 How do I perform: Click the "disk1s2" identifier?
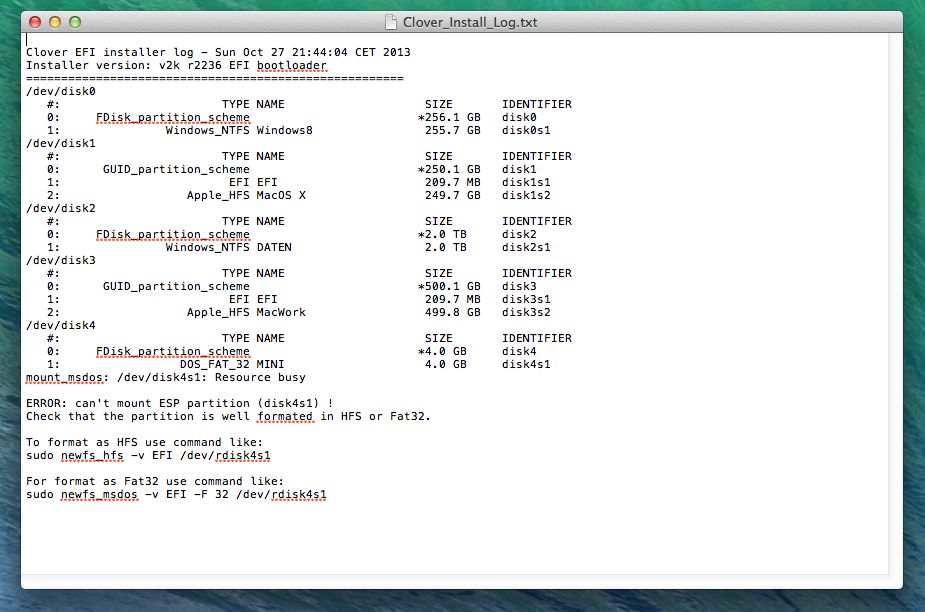[526, 195]
